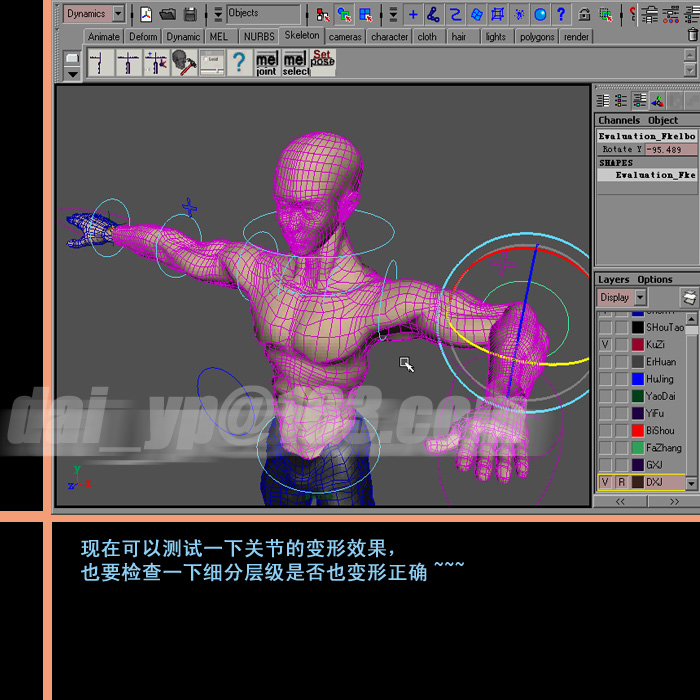700x700 pixels.
Task: Toggle the rendering sphere selection mask icon
Action: click(x=540, y=14)
